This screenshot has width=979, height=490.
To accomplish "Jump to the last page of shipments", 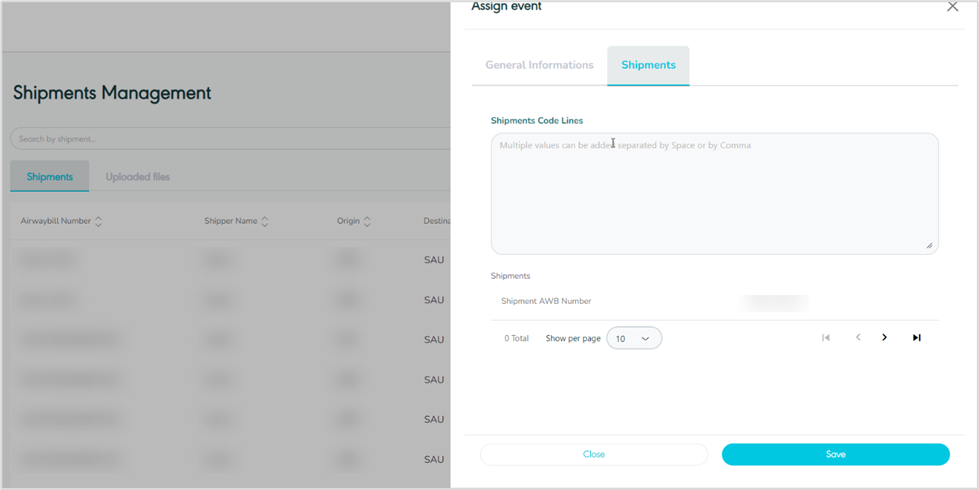I will (916, 338).
